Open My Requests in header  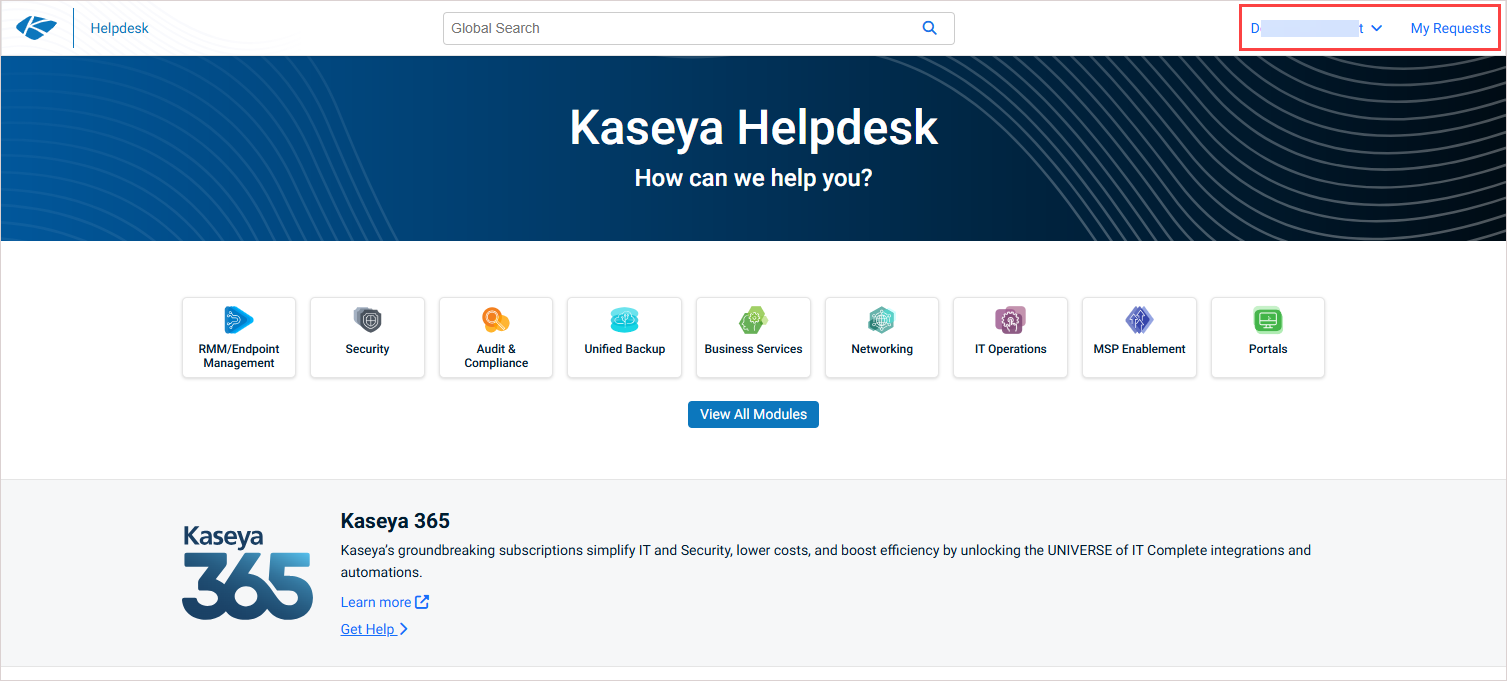tap(1450, 28)
